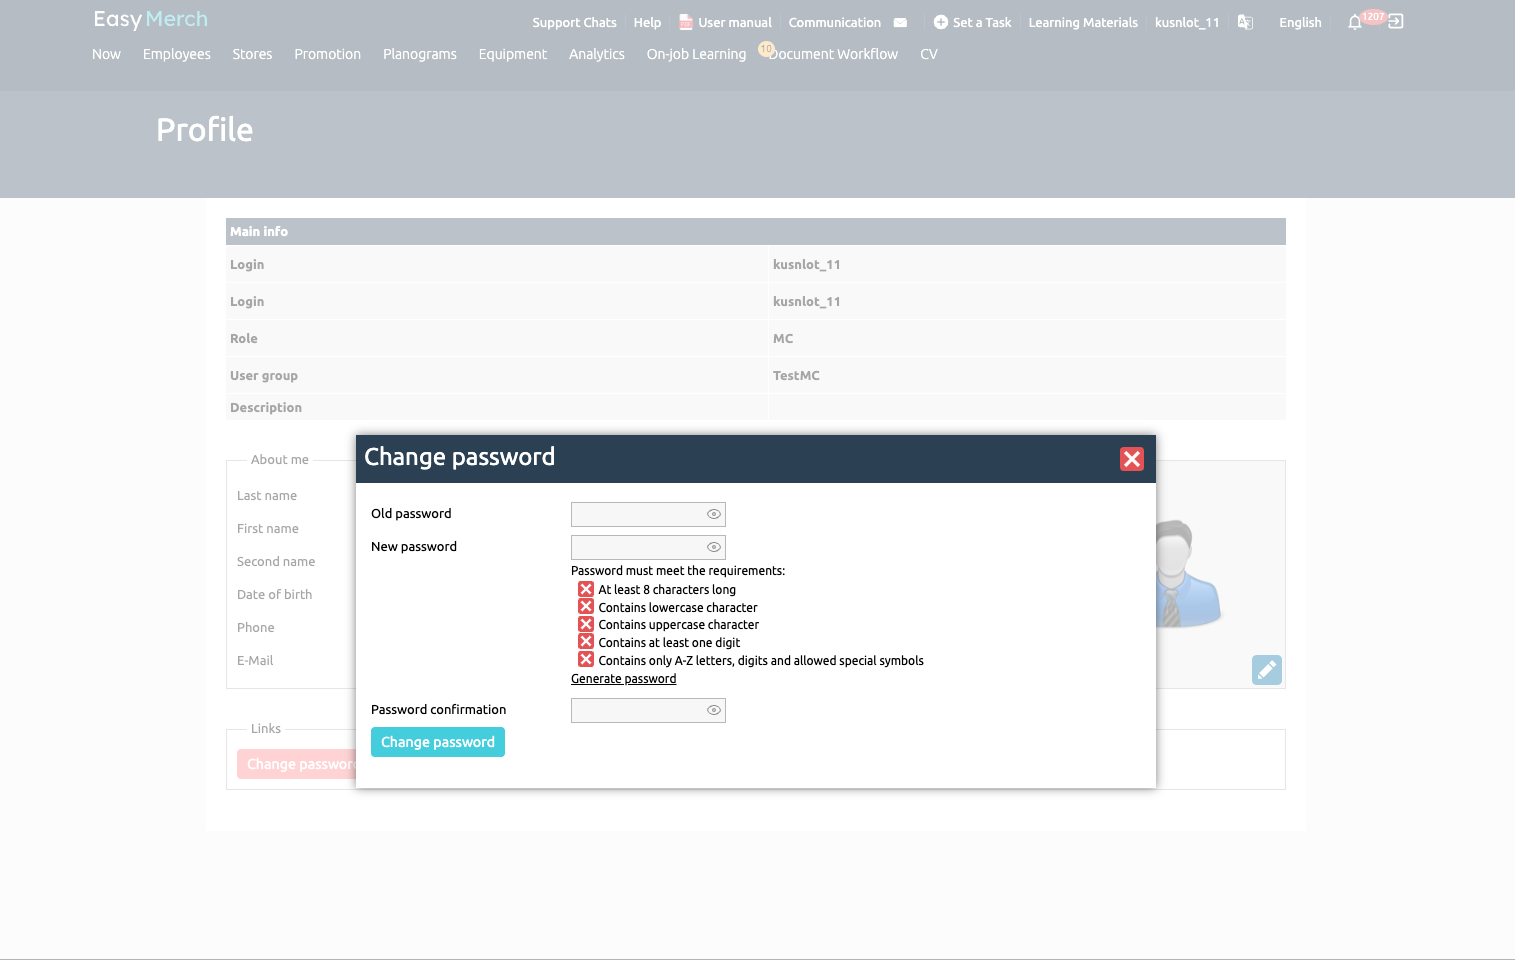The width and height of the screenshot is (1515, 960).
Task: Click into the Old password field
Action: coord(637,514)
